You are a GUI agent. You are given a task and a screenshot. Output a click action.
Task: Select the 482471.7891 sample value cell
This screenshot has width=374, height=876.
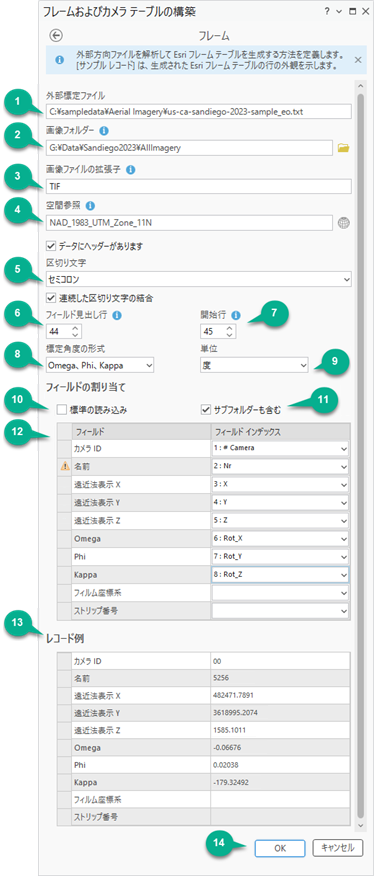pos(280,697)
